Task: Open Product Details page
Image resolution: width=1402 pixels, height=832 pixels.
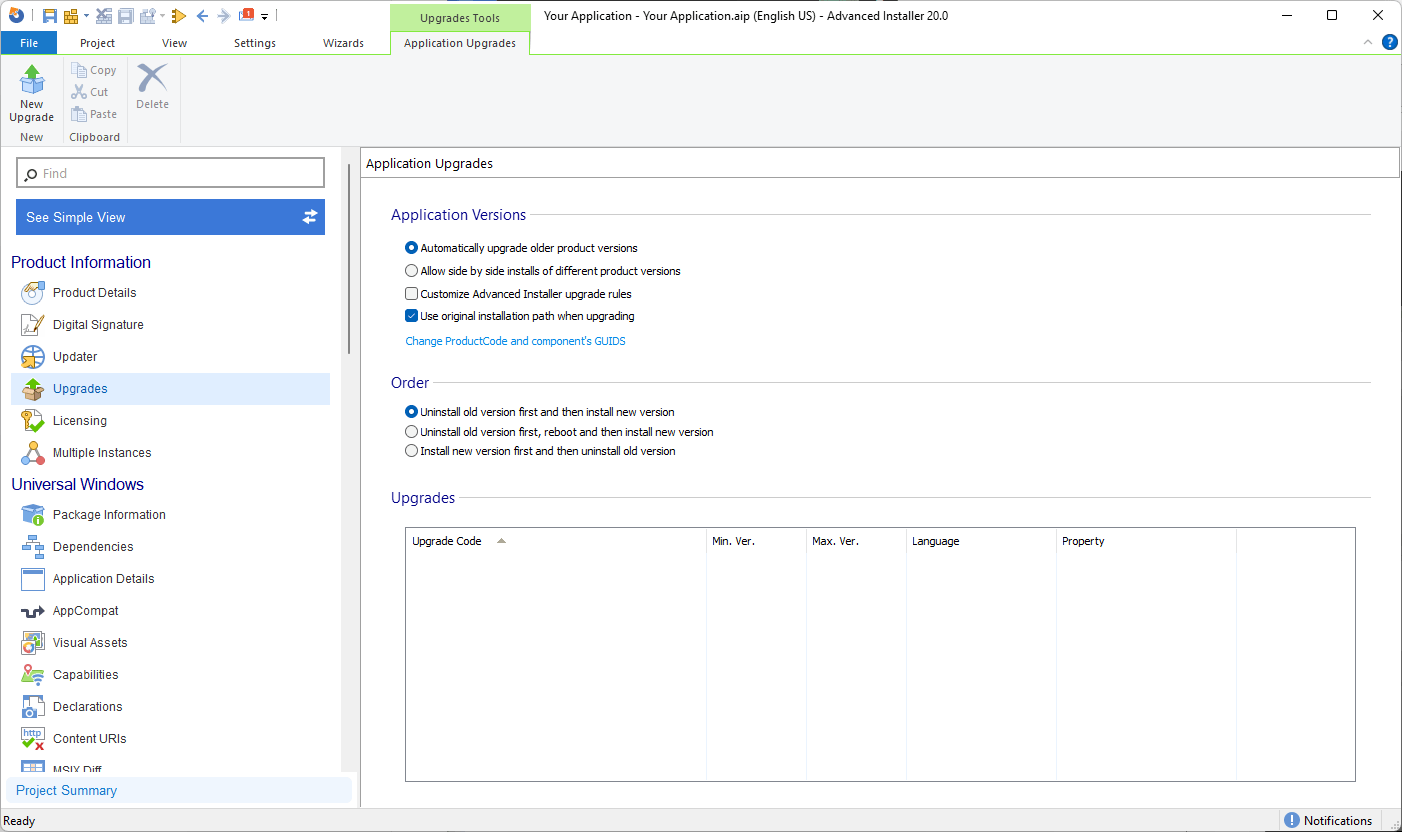Action: click(94, 293)
